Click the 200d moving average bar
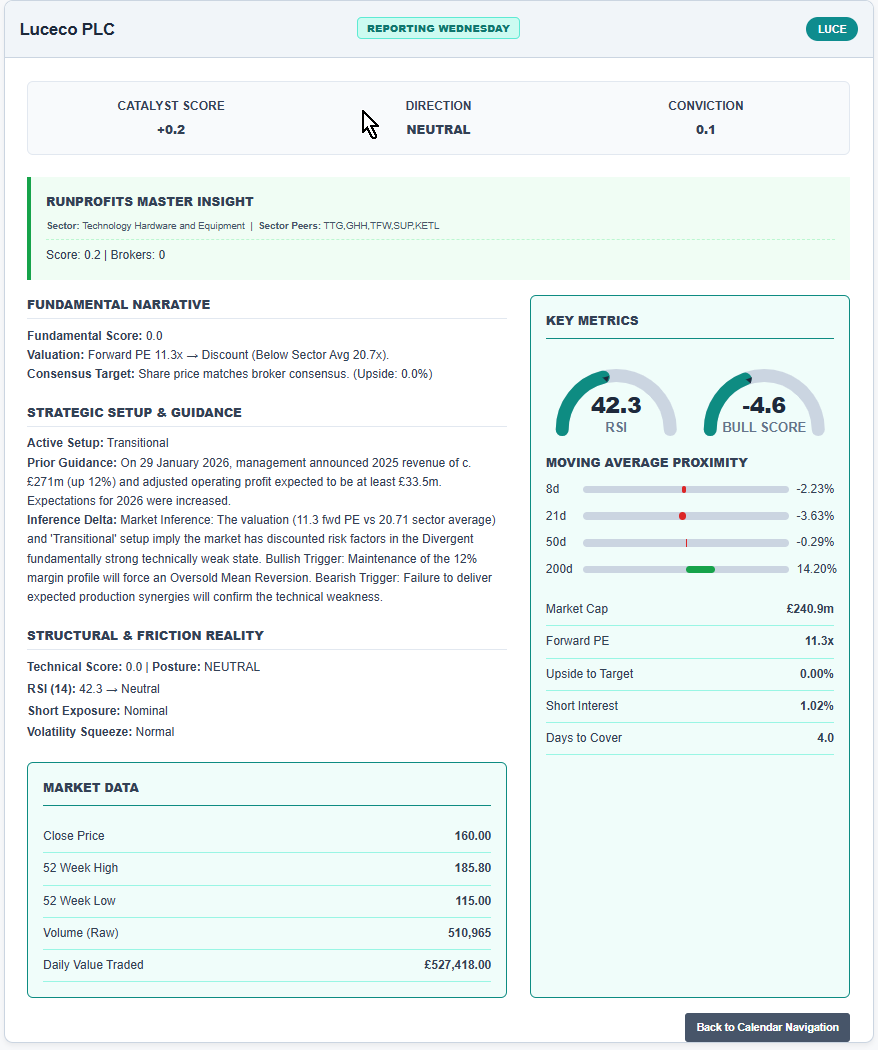This screenshot has width=878, height=1050. click(x=686, y=569)
